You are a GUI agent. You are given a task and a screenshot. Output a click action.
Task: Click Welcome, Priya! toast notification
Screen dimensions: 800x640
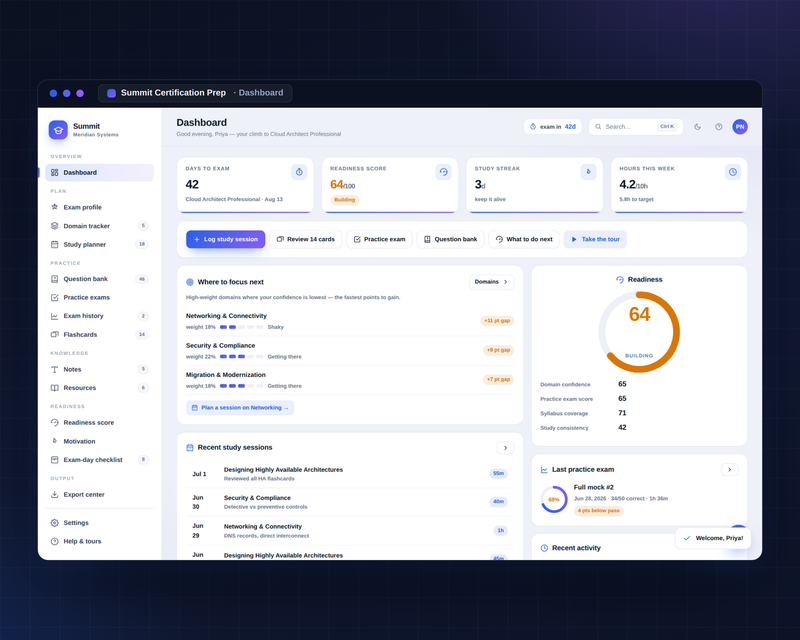(x=713, y=538)
